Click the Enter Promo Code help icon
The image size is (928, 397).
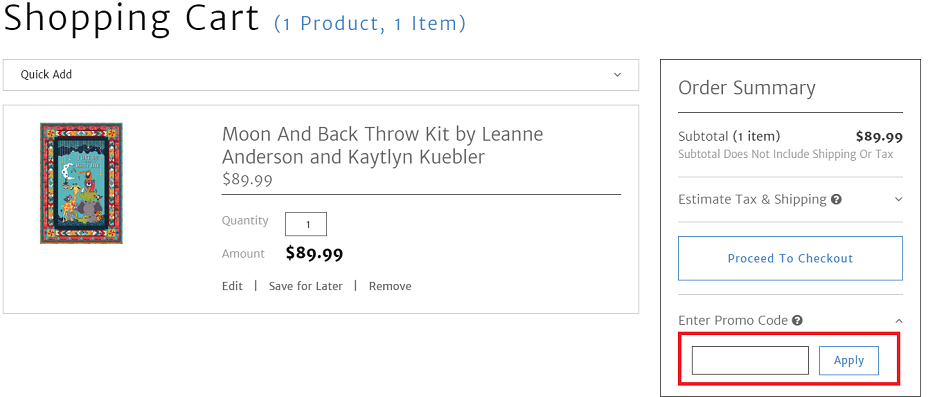coord(797,321)
